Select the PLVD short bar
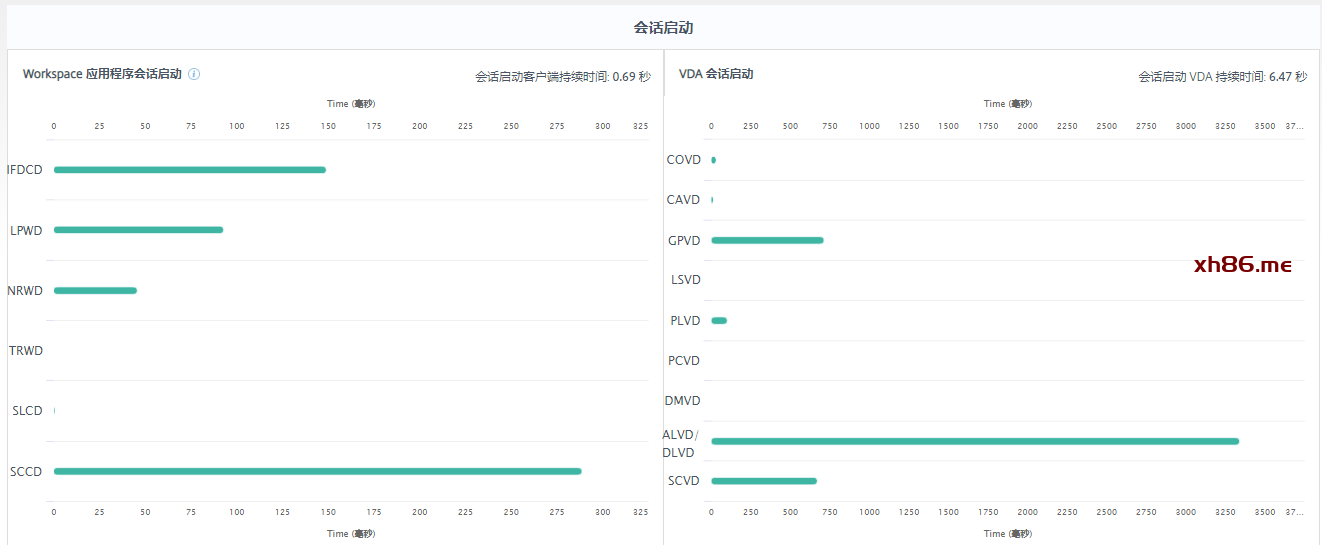The height and width of the screenshot is (545, 1322). pos(719,321)
